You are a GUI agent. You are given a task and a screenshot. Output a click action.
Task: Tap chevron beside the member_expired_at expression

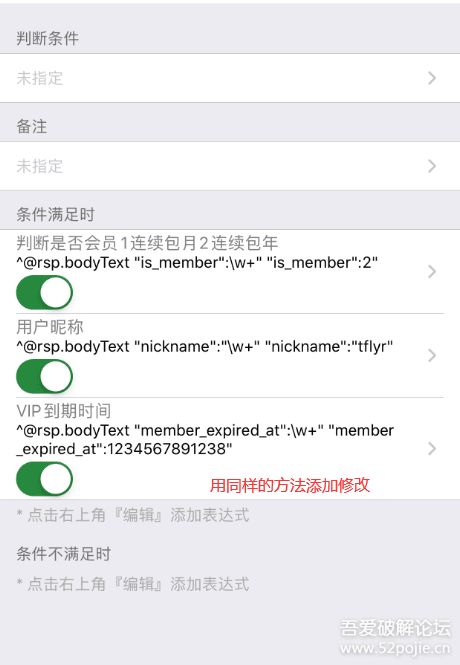point(432,448)
